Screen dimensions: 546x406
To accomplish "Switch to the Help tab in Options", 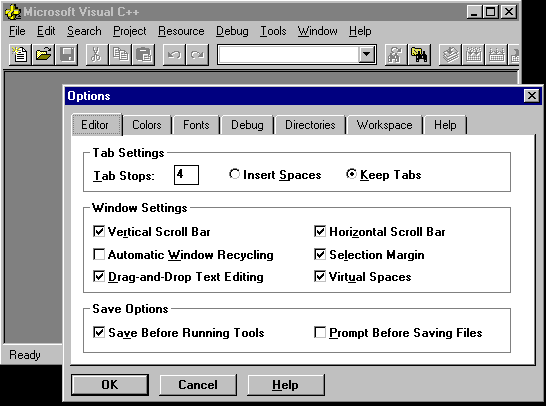I will (445, 125).
